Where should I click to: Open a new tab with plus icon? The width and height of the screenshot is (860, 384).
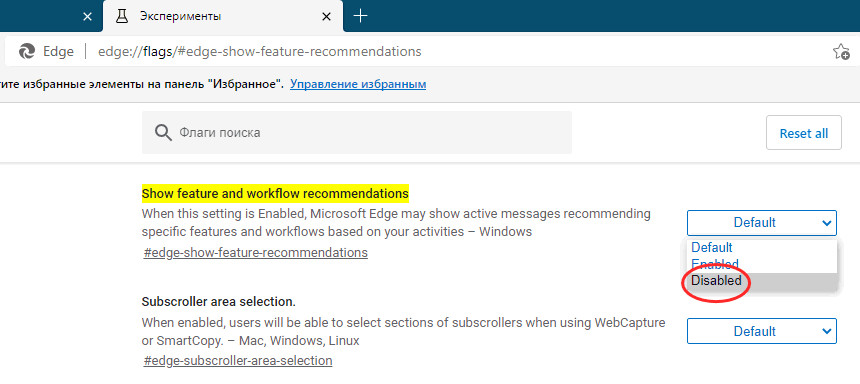[360, 16]
